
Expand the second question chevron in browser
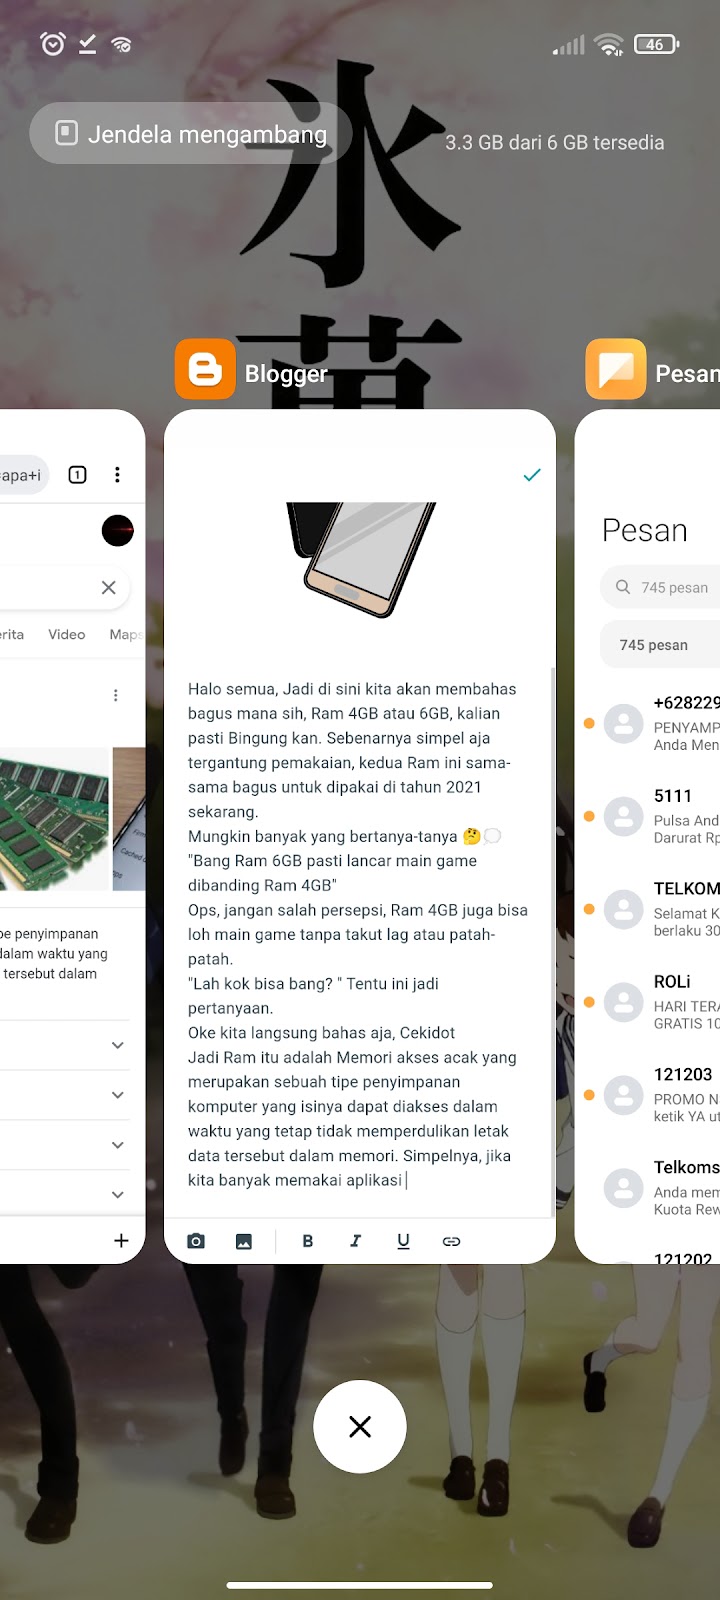(x=118, y=1095)
